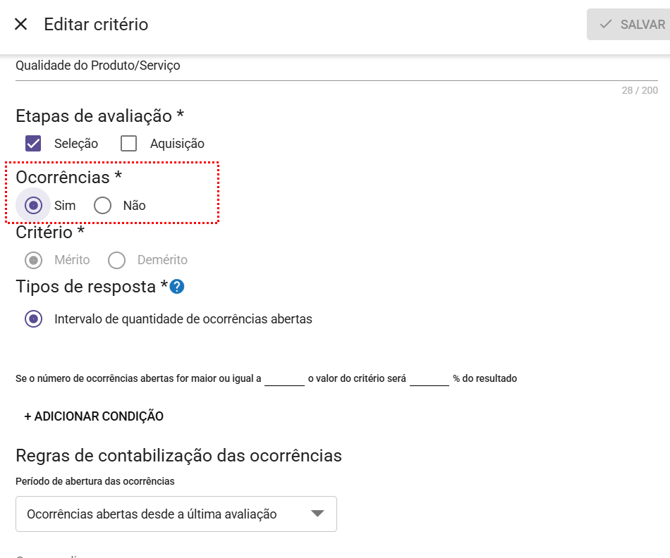
Task: Focus the criterion name field Qualidade do Produto/Serviço
Action: click(300, 66)
